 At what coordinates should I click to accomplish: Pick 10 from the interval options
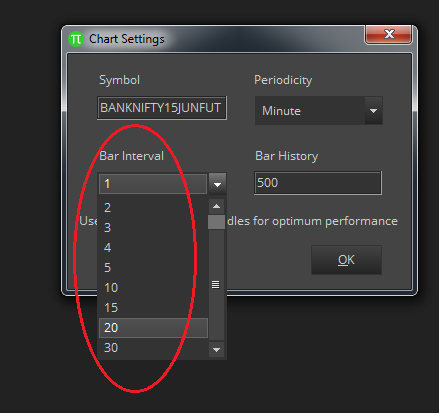point(153,288)
